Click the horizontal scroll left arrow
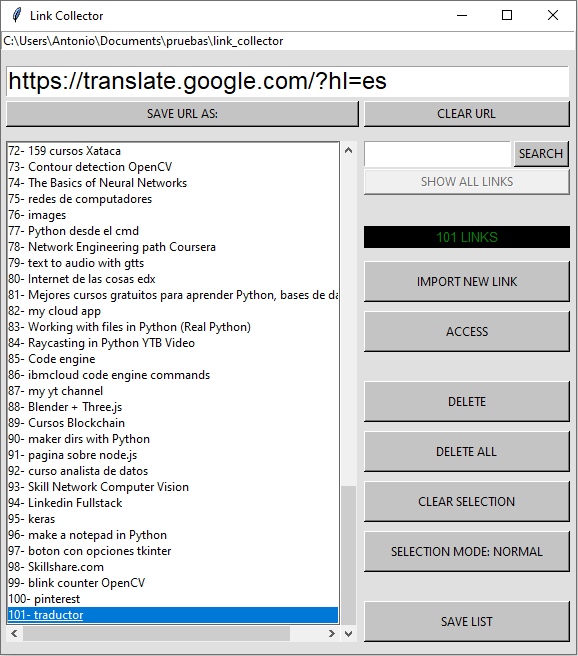Image resolution: width=578 pixels, height=656 pixels. (x=14, y=633)
